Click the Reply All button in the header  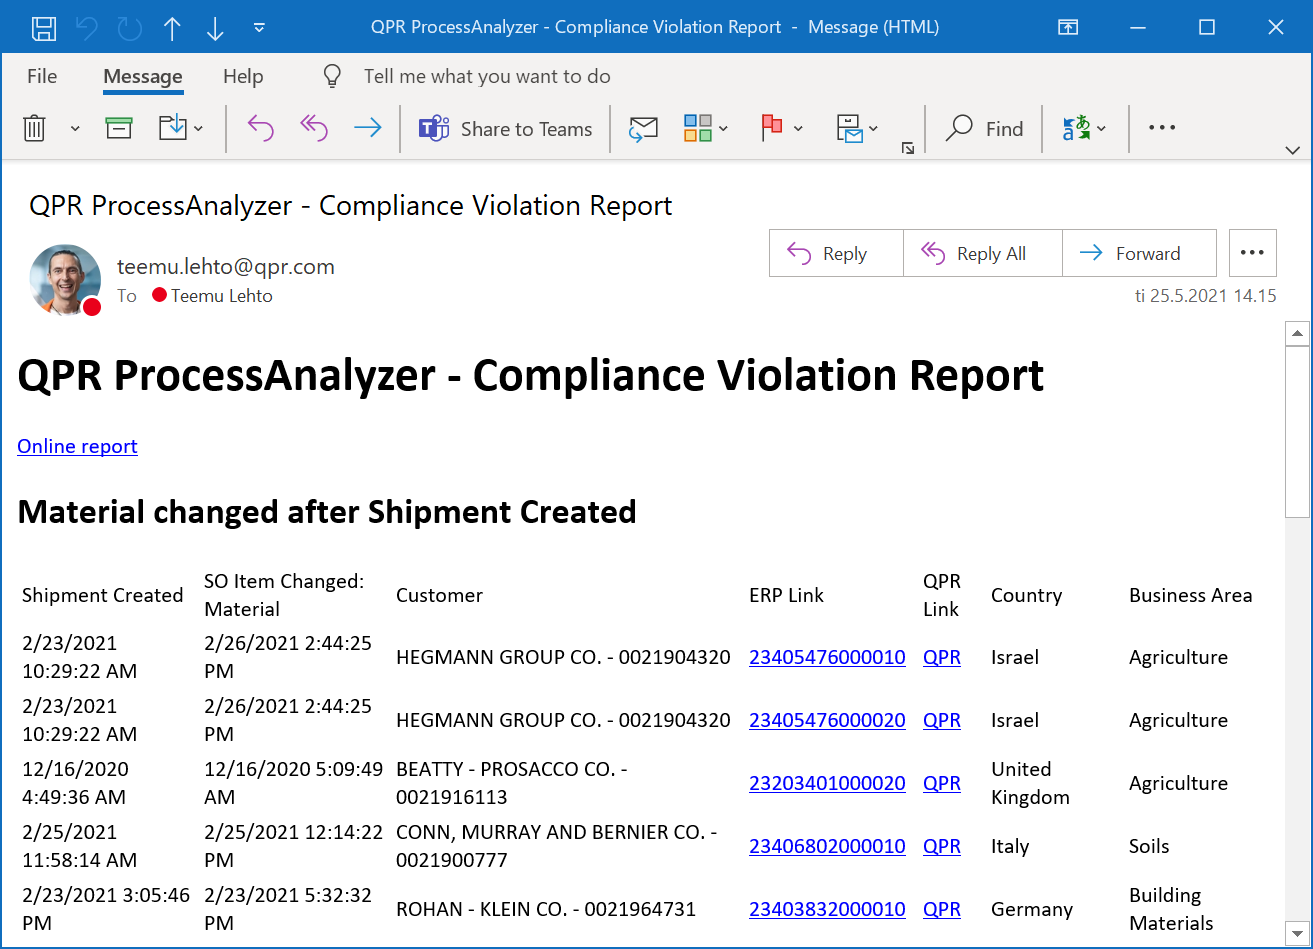point(982,253)
